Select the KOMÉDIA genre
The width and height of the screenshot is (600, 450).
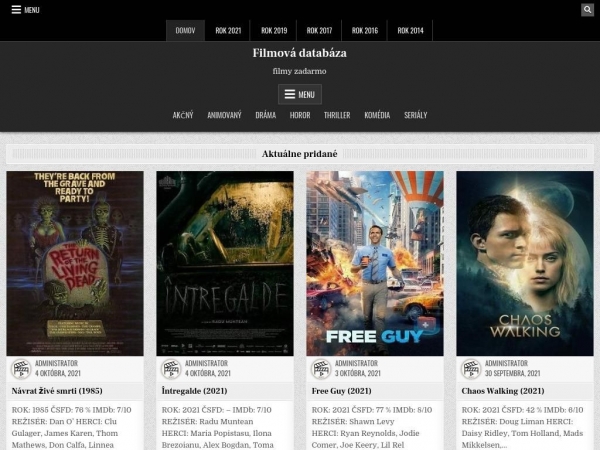pyautogui.click(x=377, y=115)
